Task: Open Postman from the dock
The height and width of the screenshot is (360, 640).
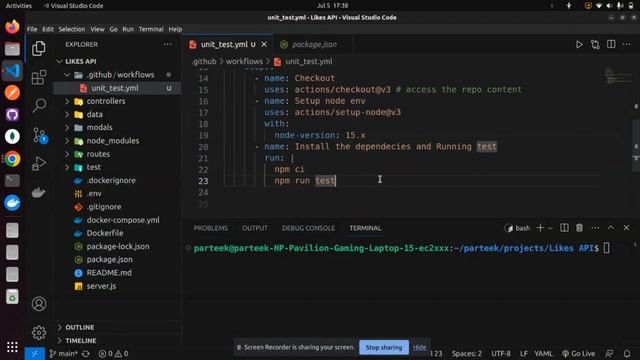Action: [12, 93]
